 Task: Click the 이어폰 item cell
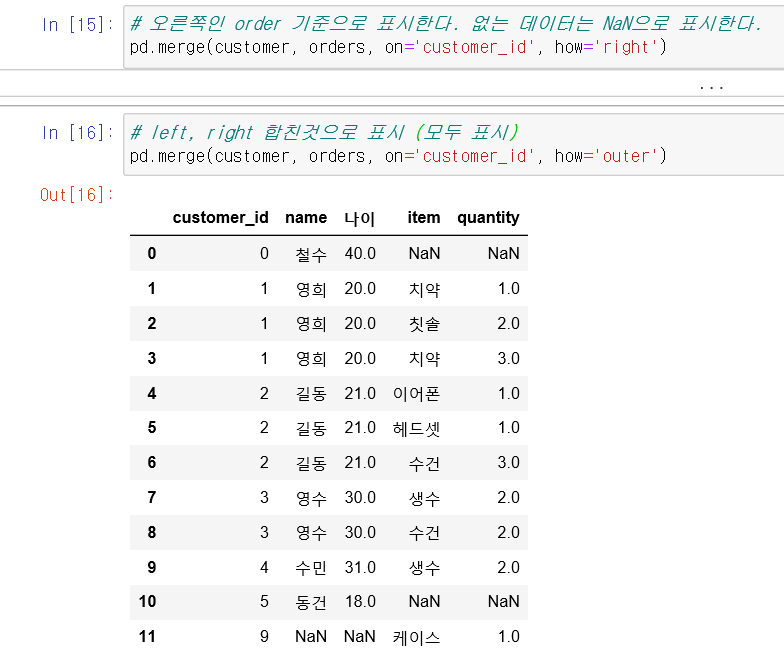click(416, 394)
